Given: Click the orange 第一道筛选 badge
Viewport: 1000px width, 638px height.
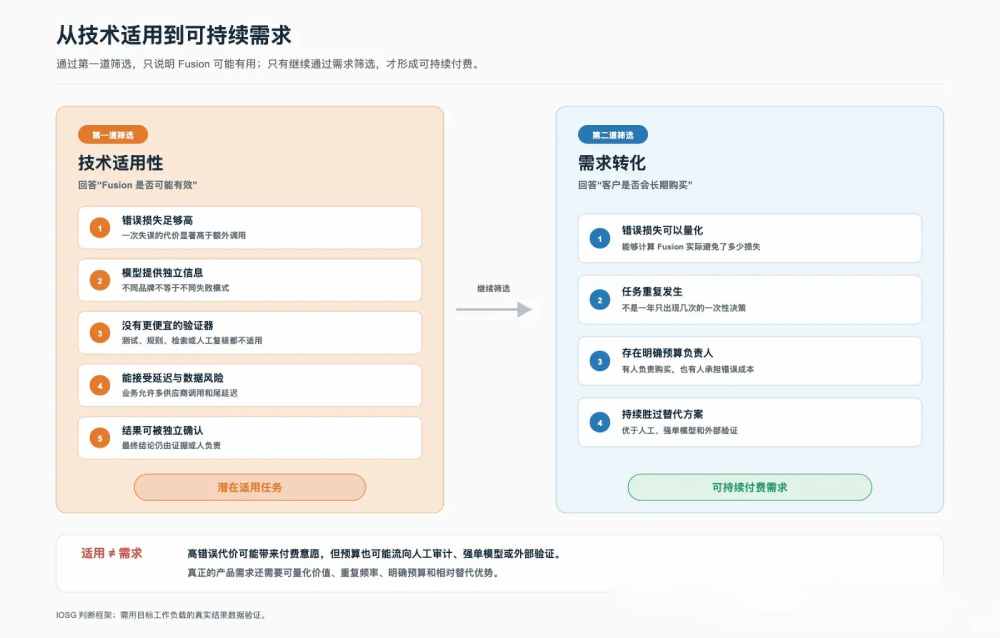Looking at the screenshot, I should 113,135.
